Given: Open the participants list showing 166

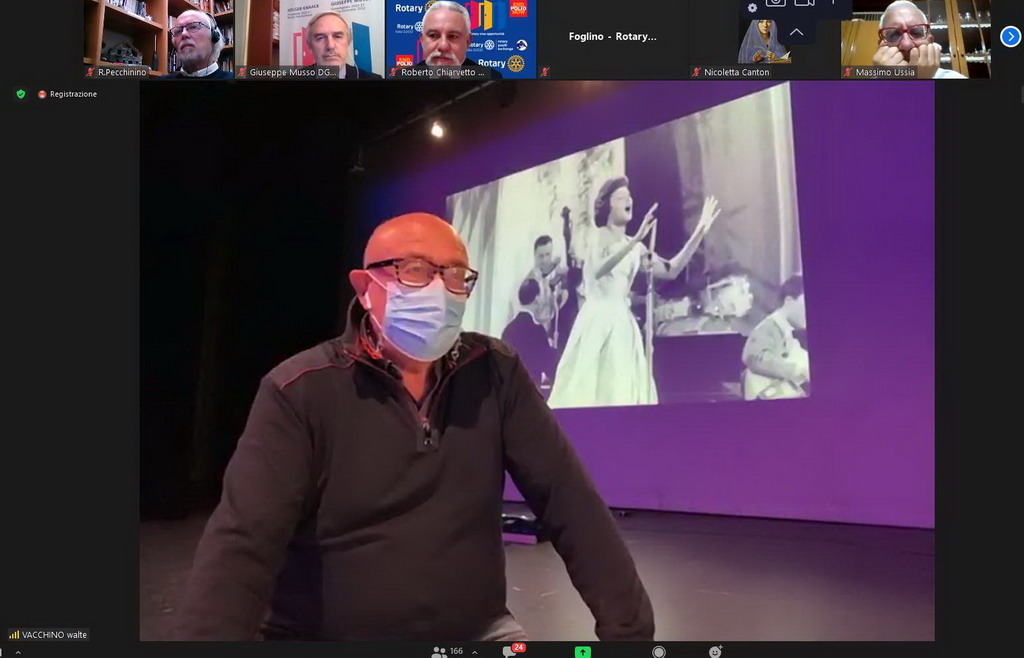Looking at the screenshot, I should [x=446, y=651].
